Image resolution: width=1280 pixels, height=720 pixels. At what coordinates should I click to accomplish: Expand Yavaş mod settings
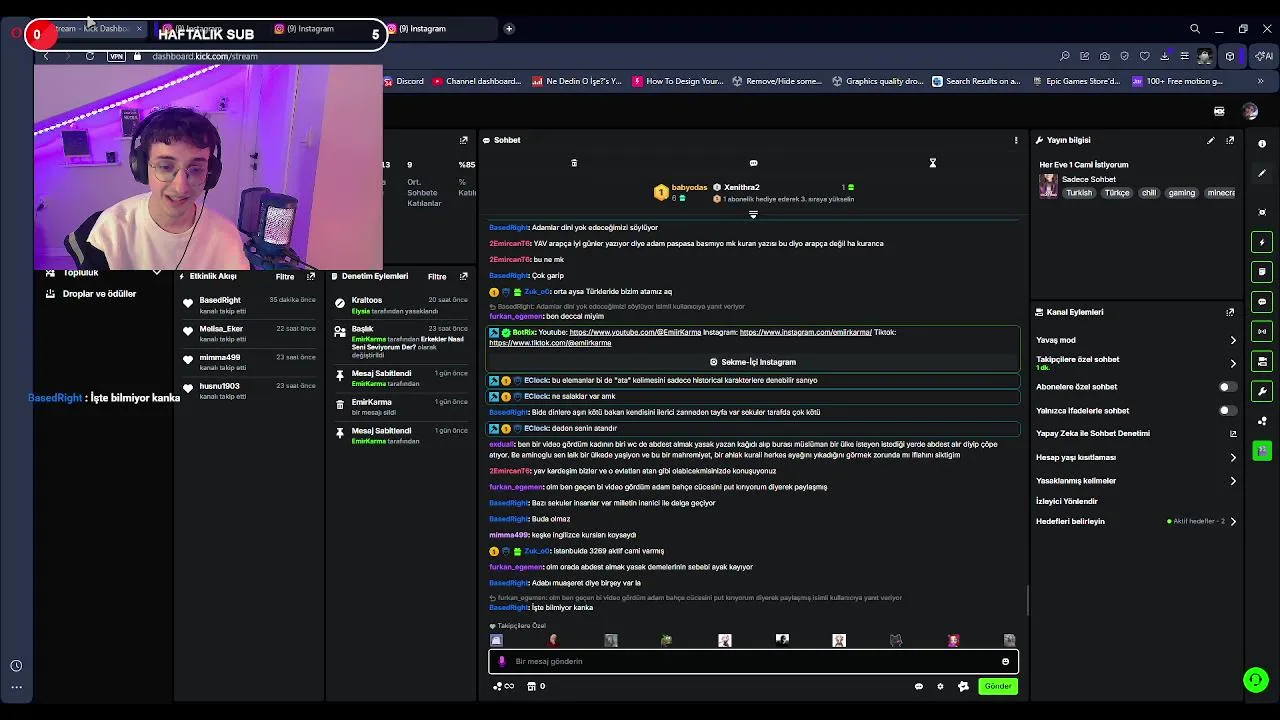pyautogui.click(x=1232, y=340)
